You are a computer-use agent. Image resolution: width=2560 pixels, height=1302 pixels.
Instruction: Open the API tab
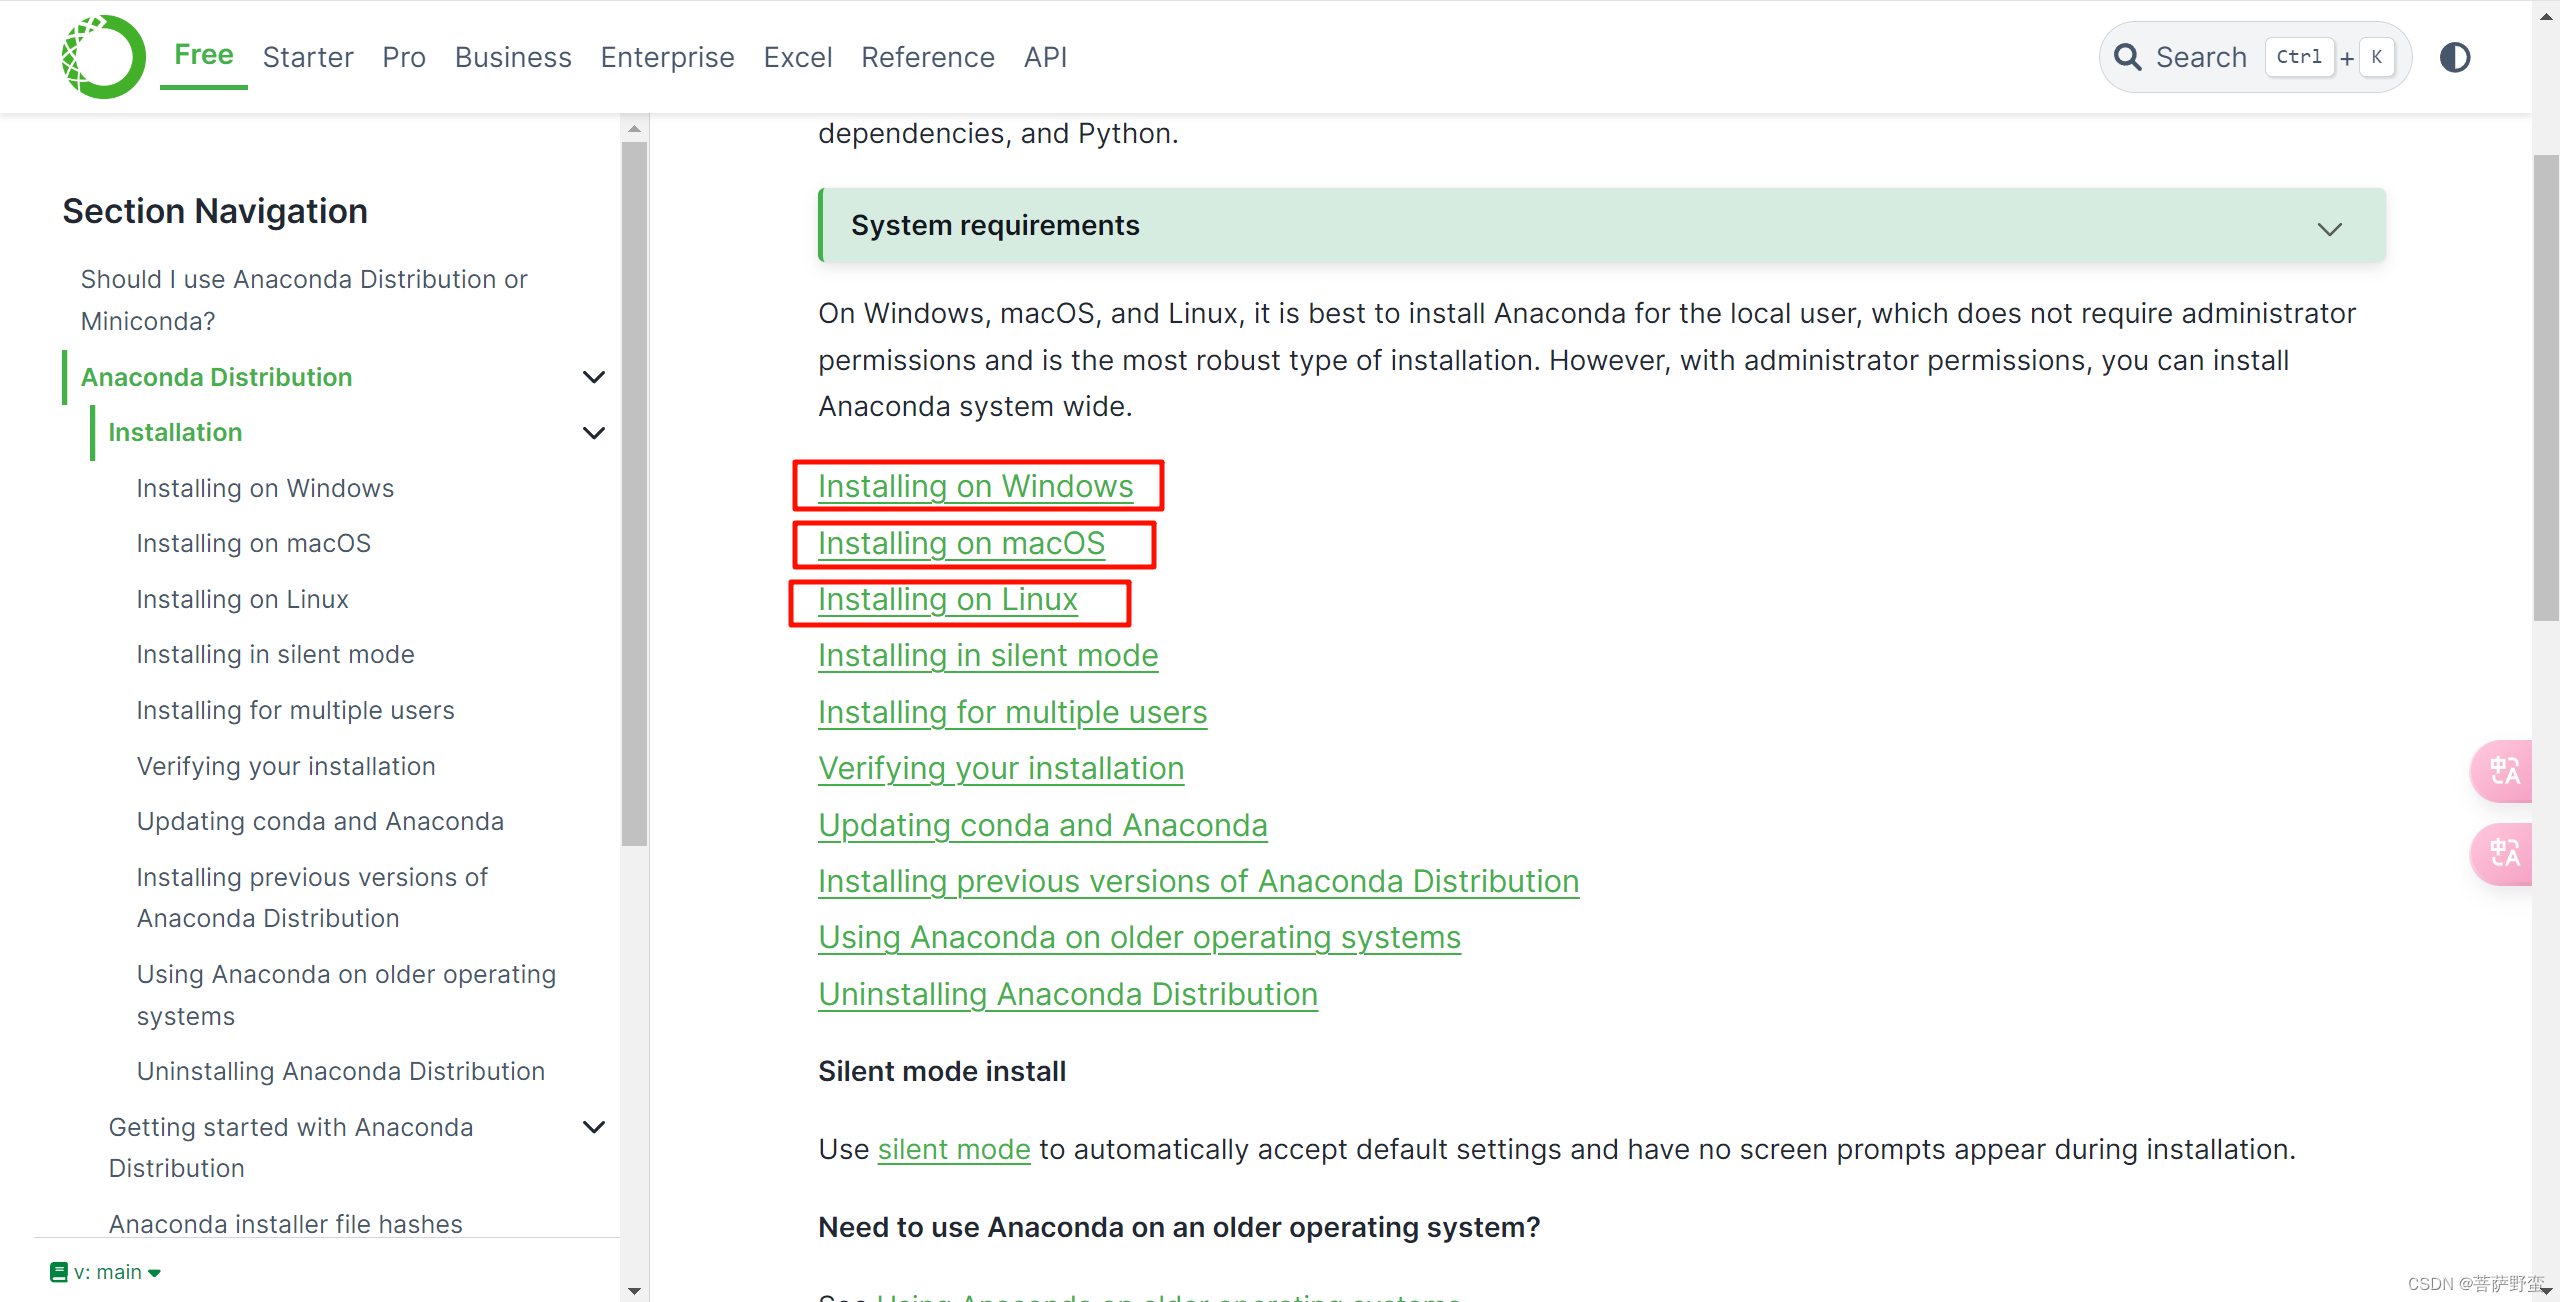point(1045,57)
